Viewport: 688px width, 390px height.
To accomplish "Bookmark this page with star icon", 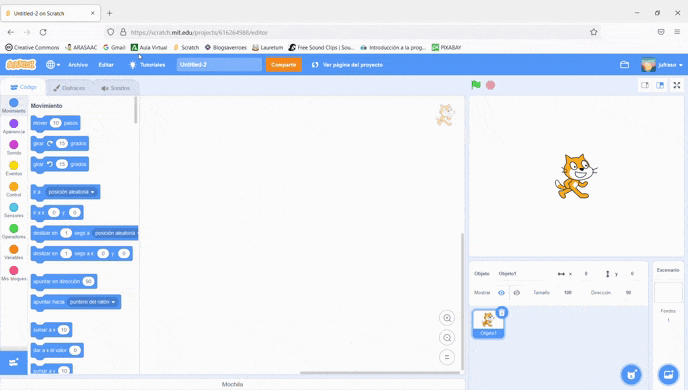I will click(594, 32).
